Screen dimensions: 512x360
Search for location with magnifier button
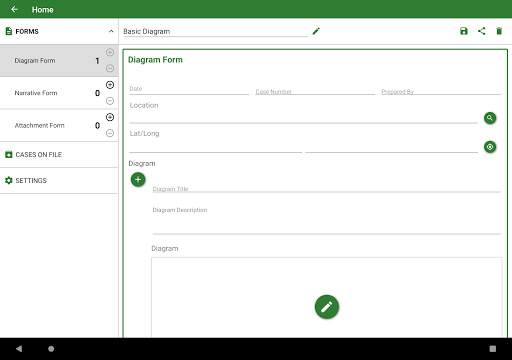[x=490, y=118]
